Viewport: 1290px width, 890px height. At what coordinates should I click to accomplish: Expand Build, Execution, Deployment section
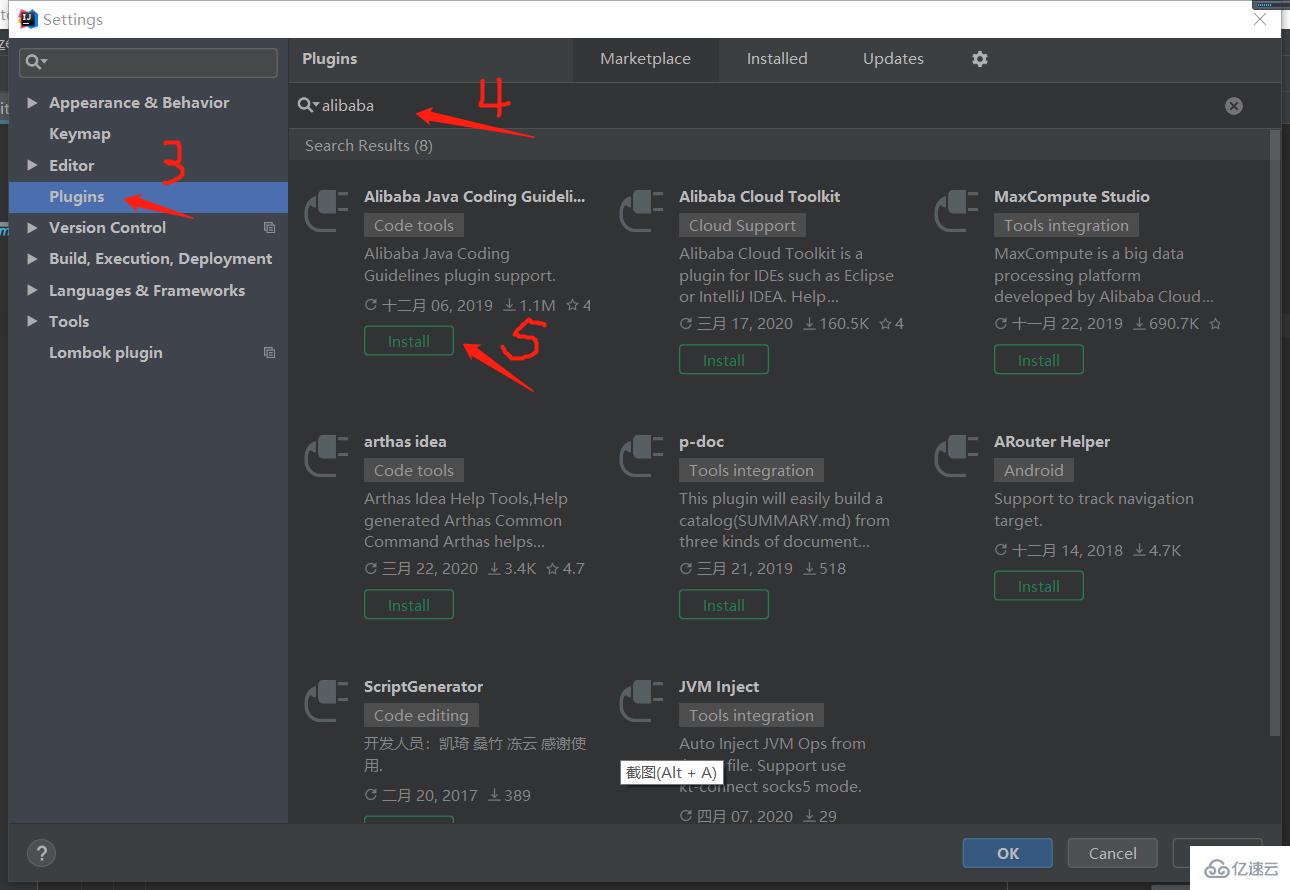(33, 259)
